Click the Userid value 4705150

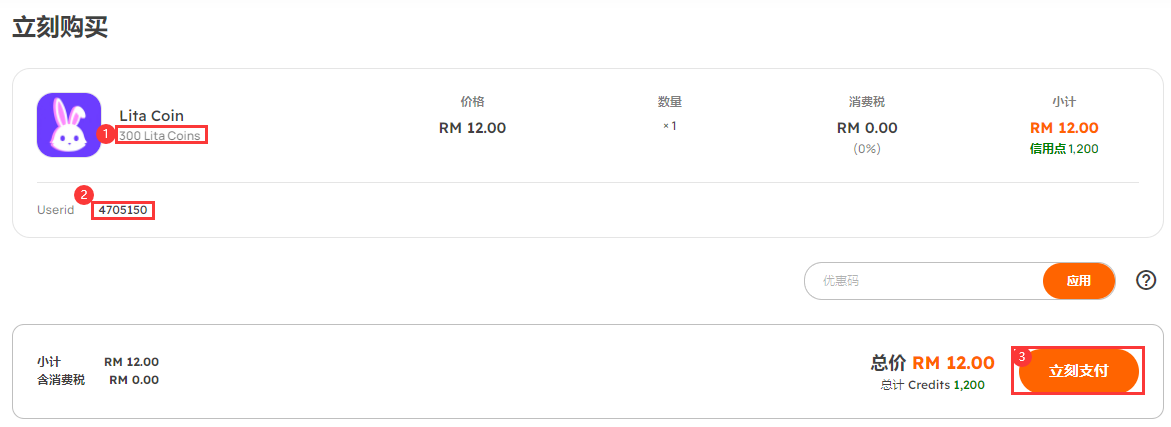click(123, 211)
